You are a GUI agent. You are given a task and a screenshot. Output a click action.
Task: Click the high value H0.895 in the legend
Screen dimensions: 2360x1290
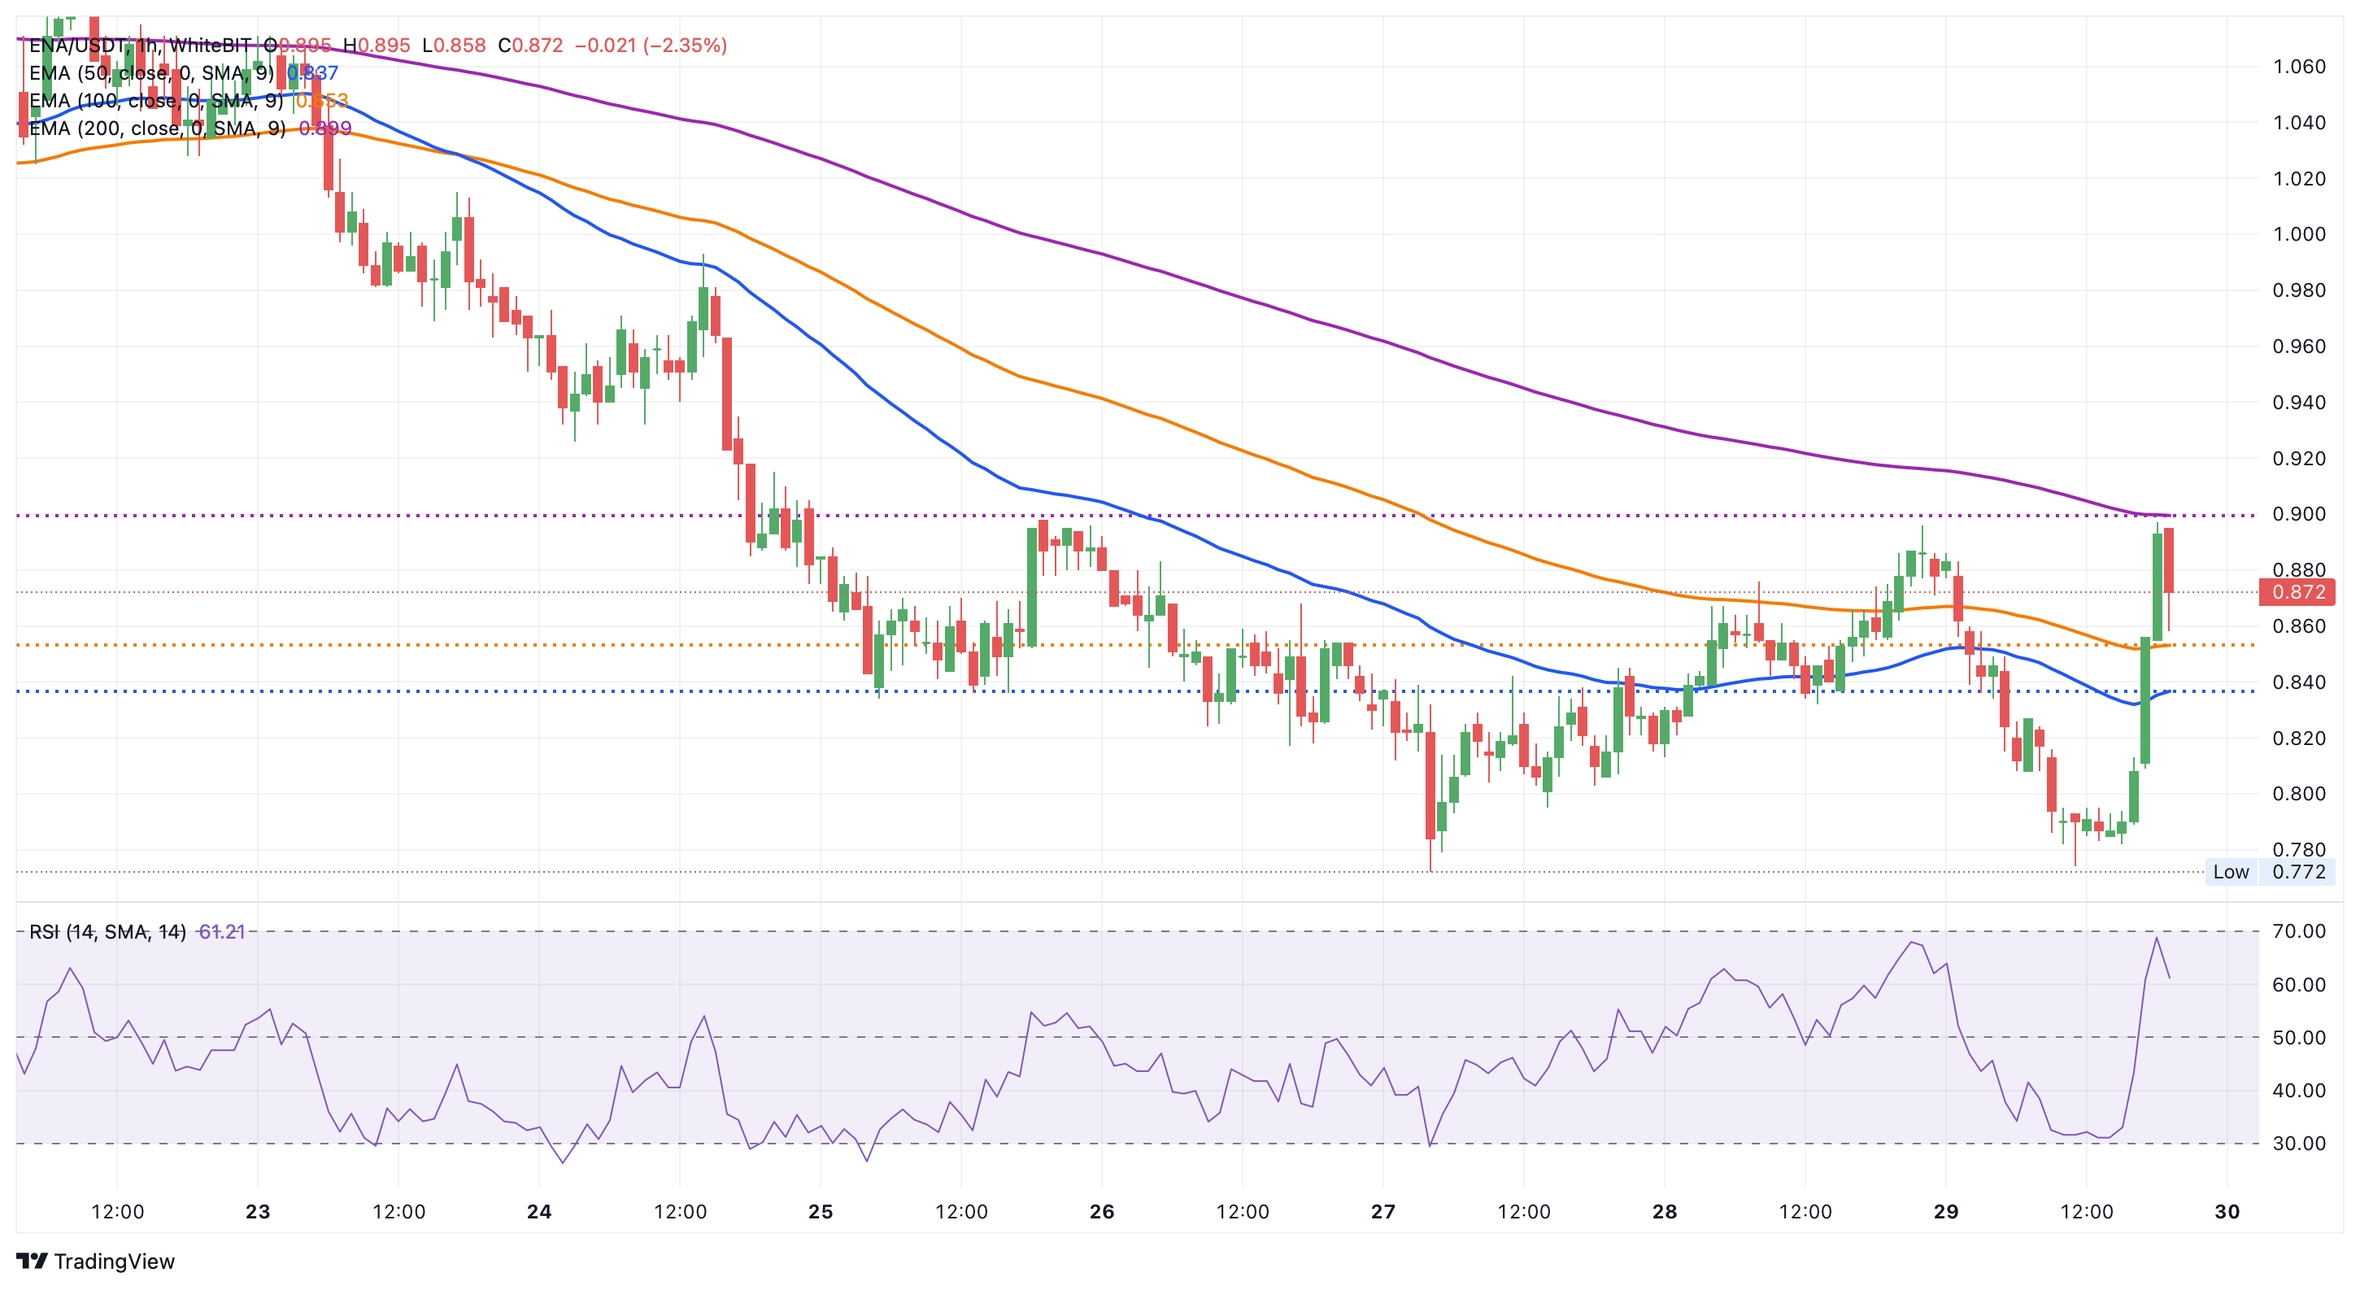click(x=376, y=45)
